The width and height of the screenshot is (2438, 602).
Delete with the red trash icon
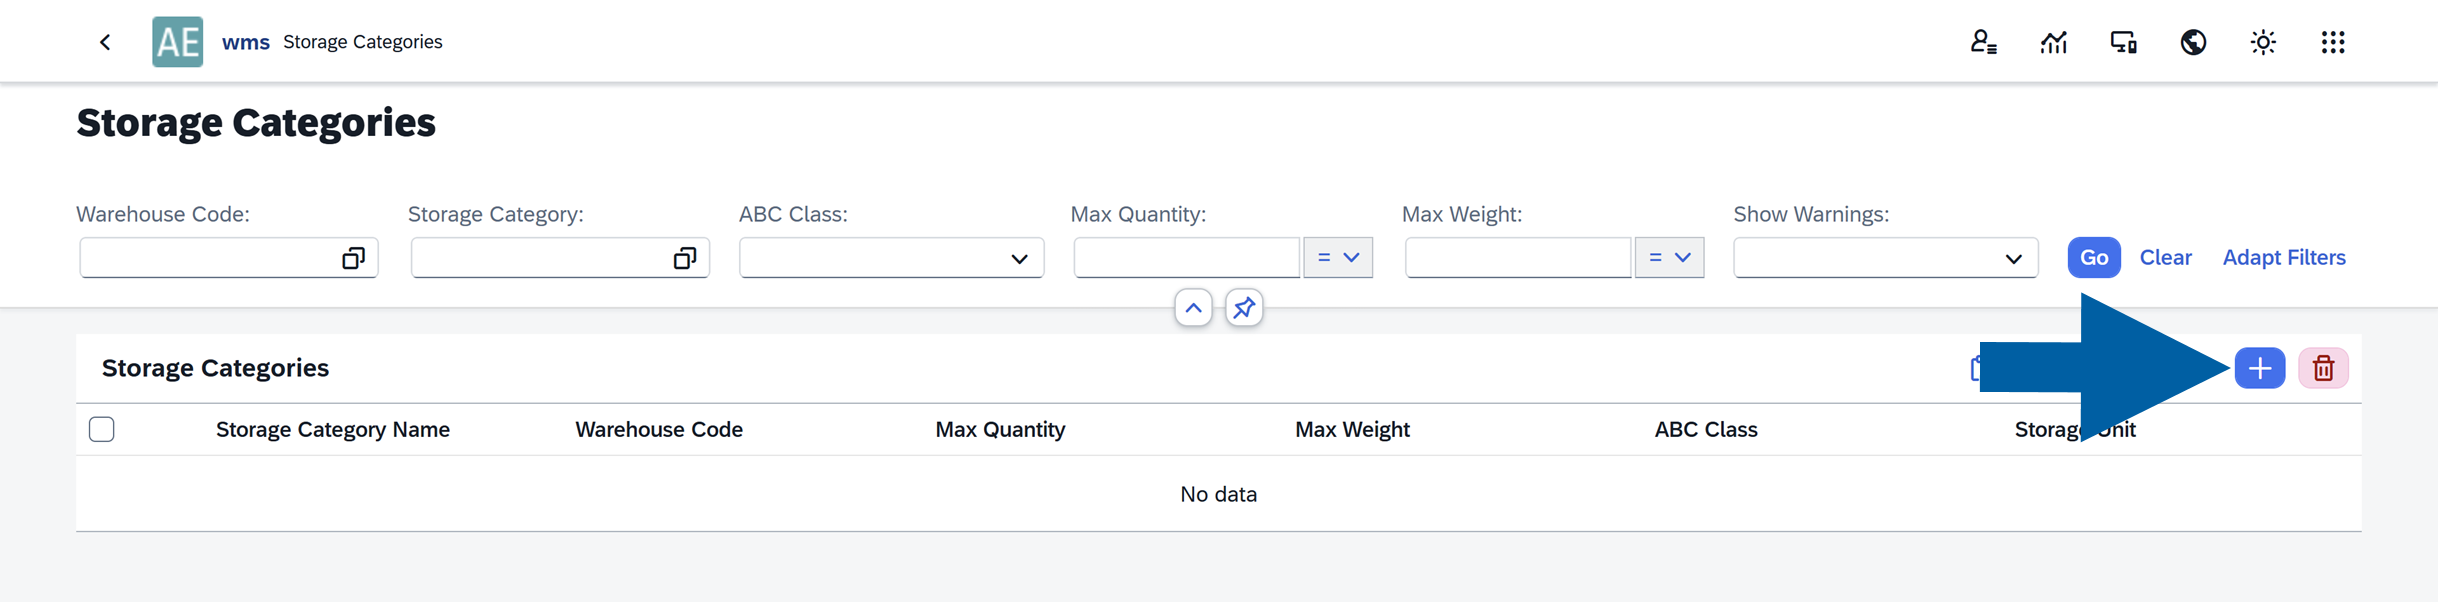[2323, 368]
